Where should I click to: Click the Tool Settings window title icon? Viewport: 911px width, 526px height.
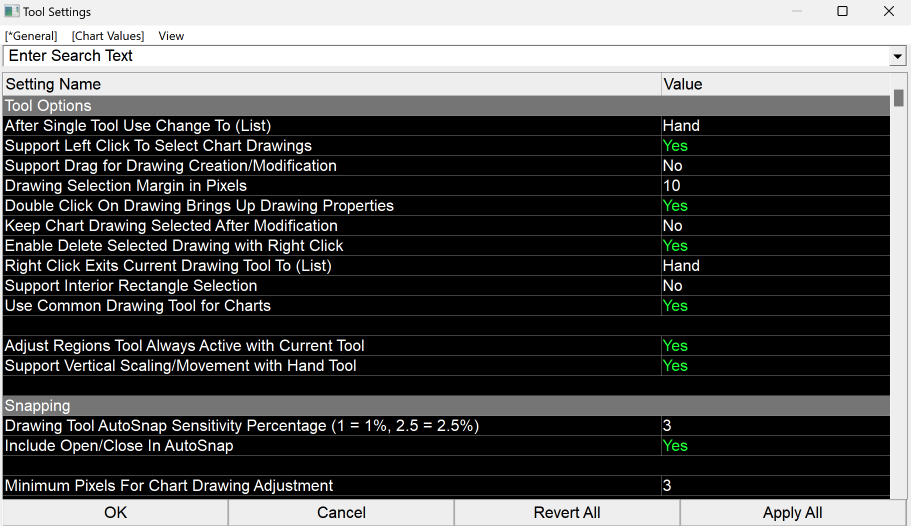(12, 11)
